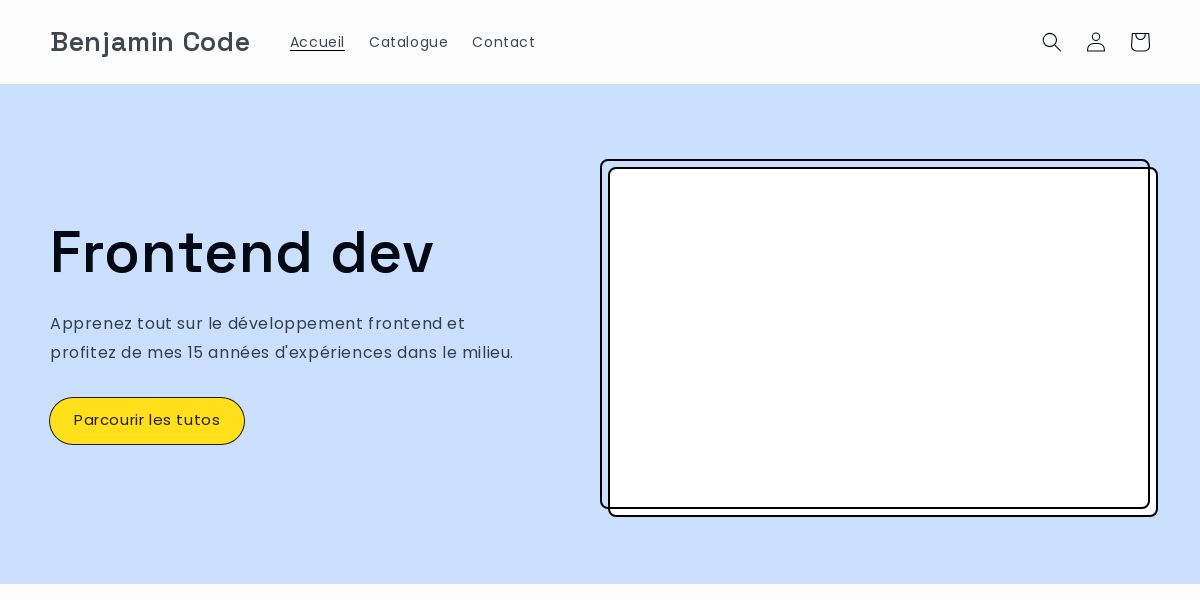
Task: Go to the Accueil menu item
Action: click(x=317, y=42)
